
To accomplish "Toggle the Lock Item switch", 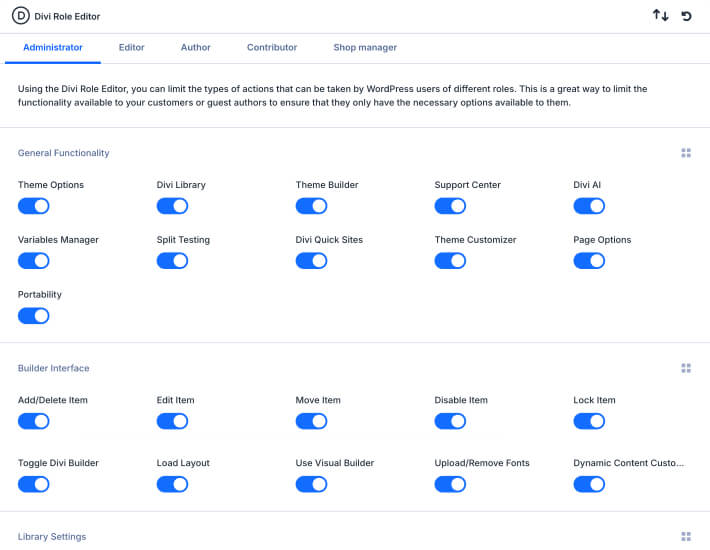I will pyautogui.click(x=589, y=421).
